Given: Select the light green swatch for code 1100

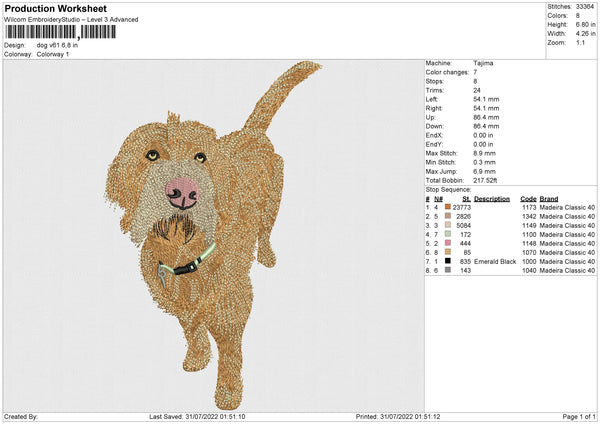Looking at the screenshot, I should tap(448, 234).
